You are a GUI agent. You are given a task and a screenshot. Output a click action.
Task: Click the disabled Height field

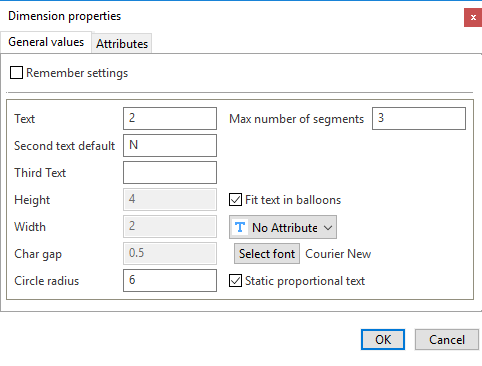[x=170, y=199]
